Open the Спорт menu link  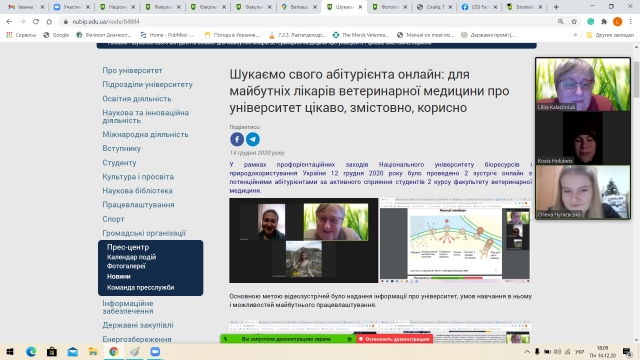113,219
